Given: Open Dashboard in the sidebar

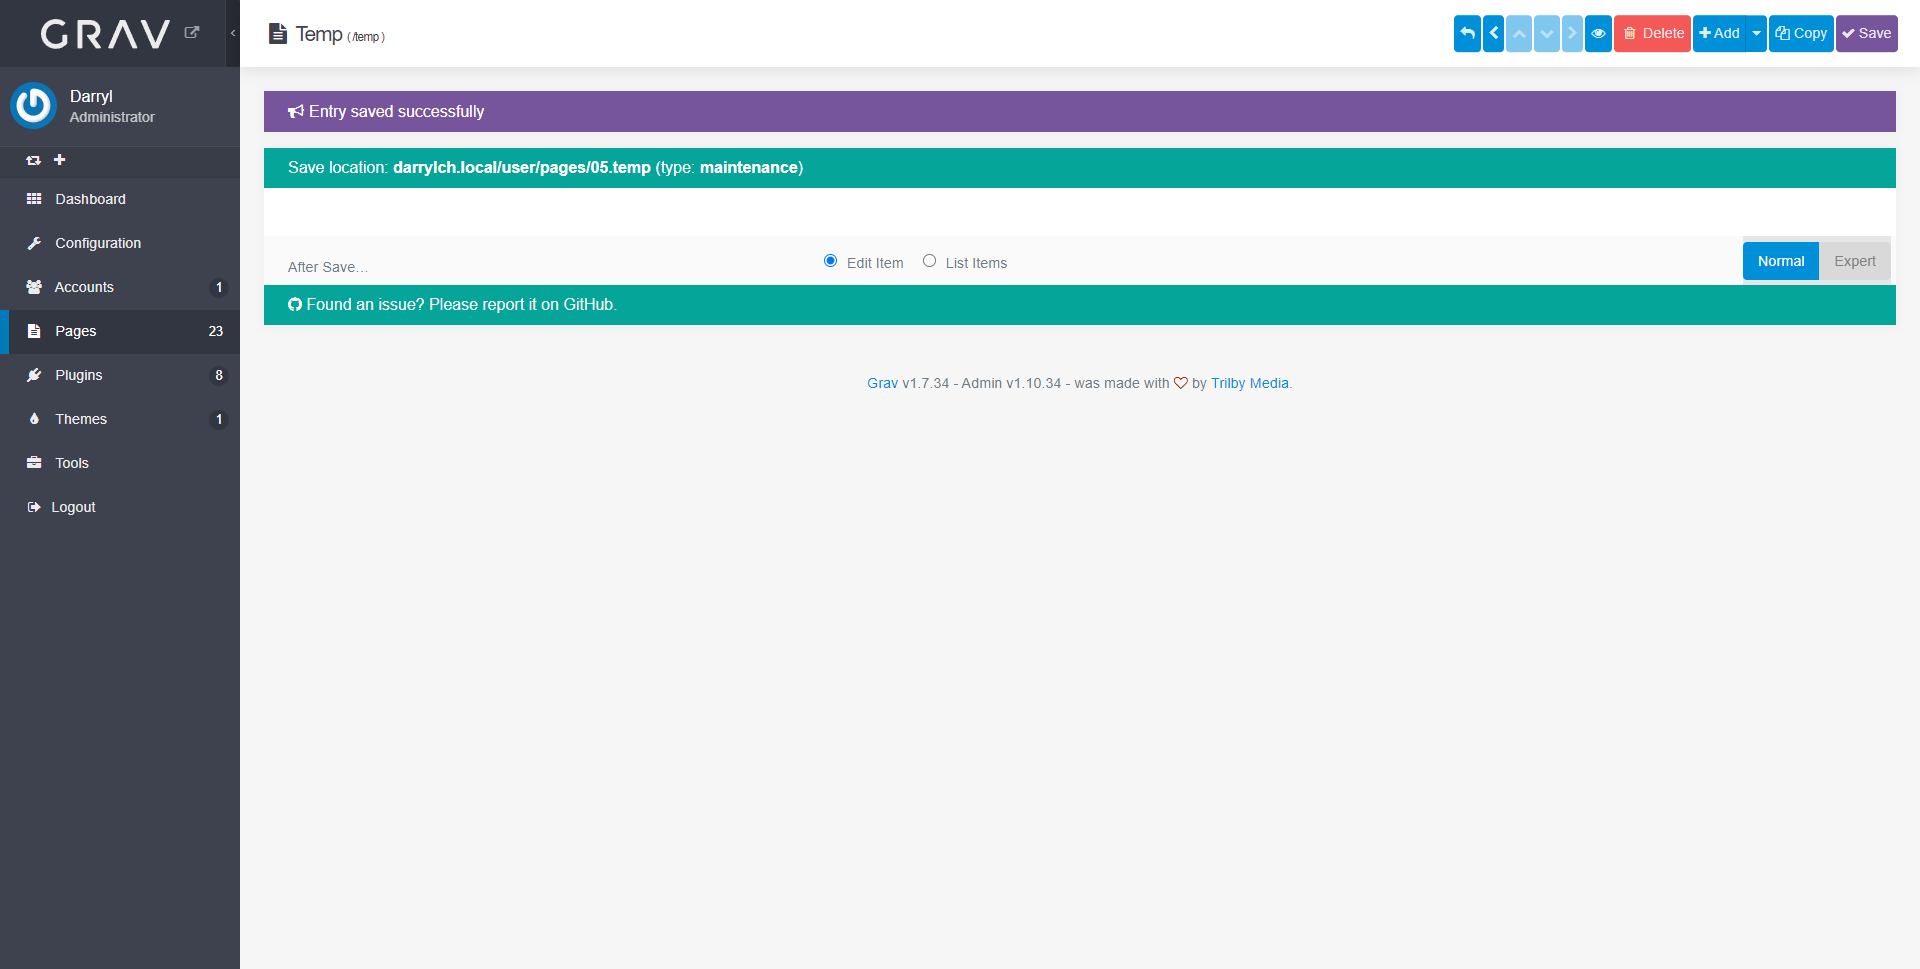Looking at the screenshot, I should [x=120, y=199].
